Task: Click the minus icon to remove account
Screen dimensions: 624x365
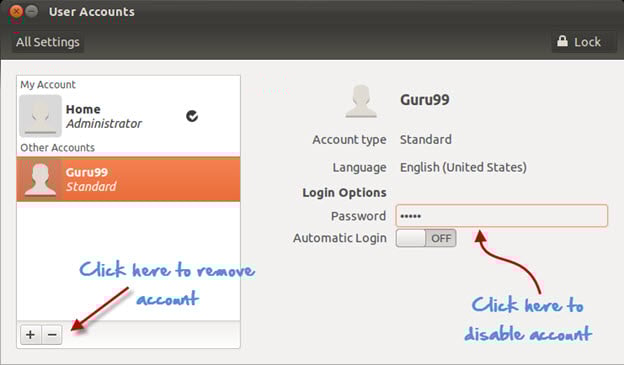Action: pos(52,334)
